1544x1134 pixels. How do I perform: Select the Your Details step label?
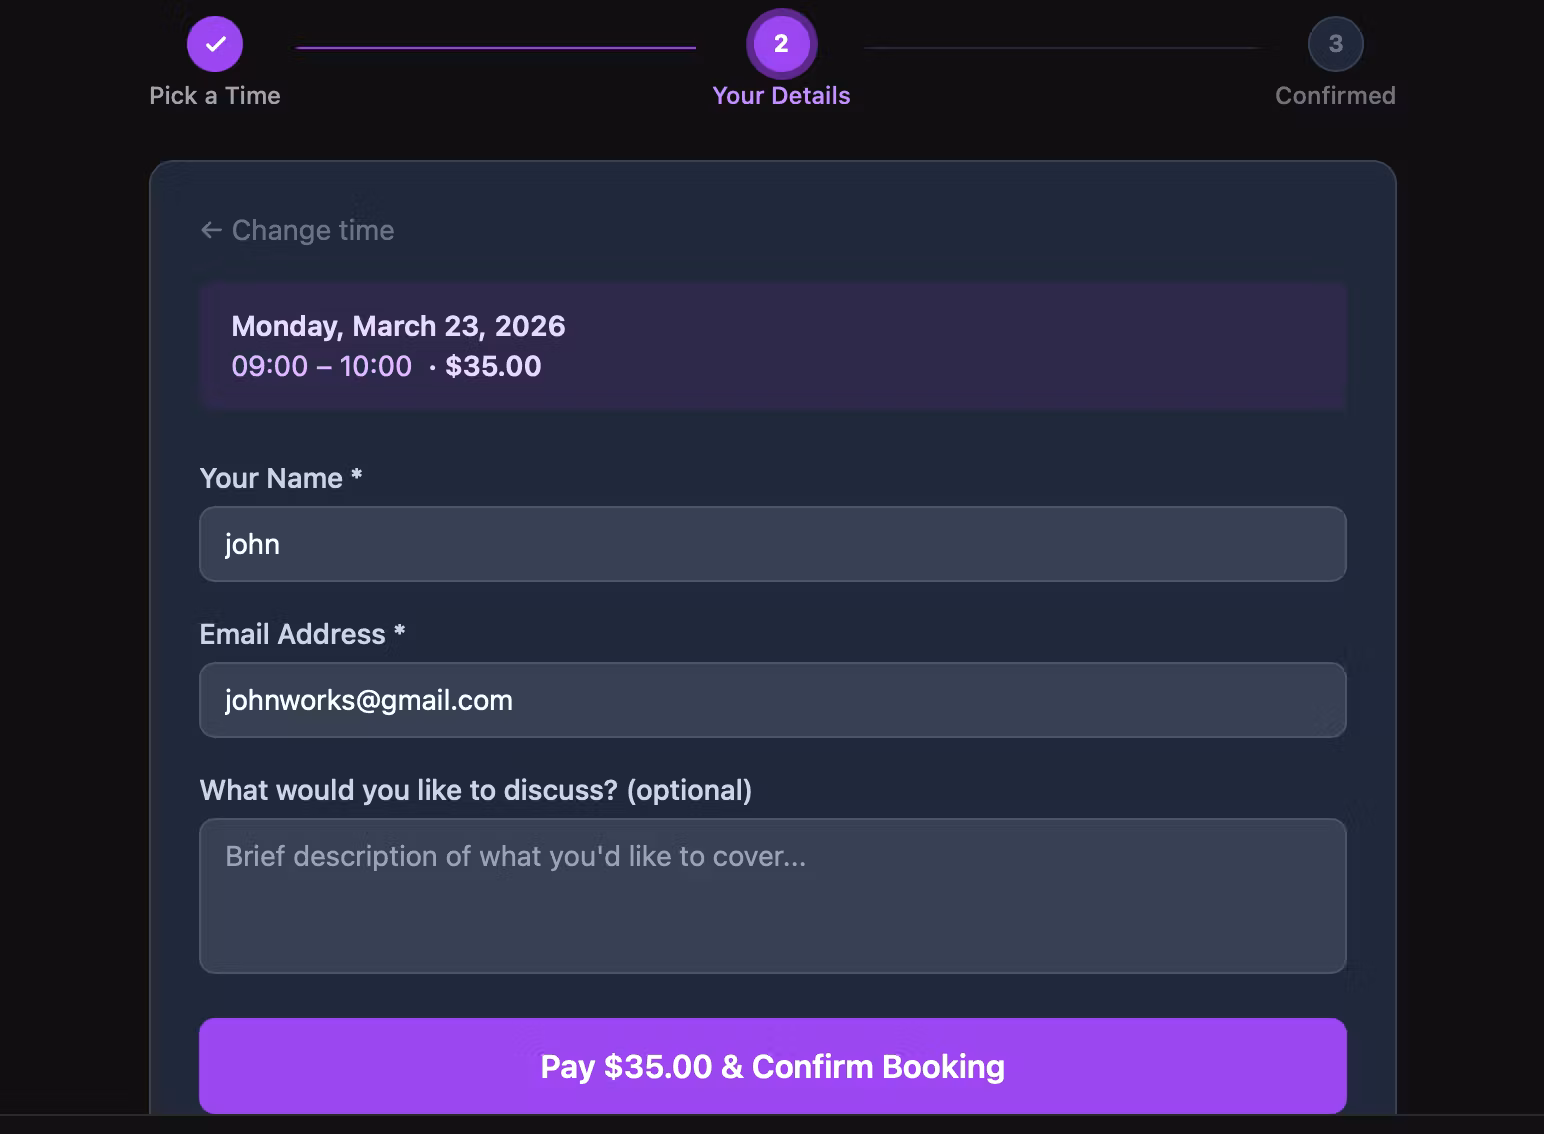click(781, 96)
